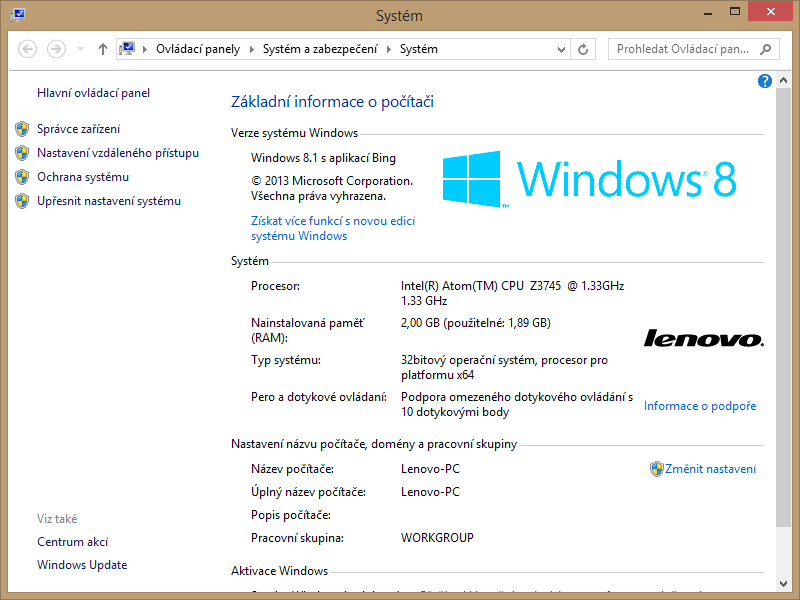Select the Ovládací panely breadcrumb

pos(197,49)
